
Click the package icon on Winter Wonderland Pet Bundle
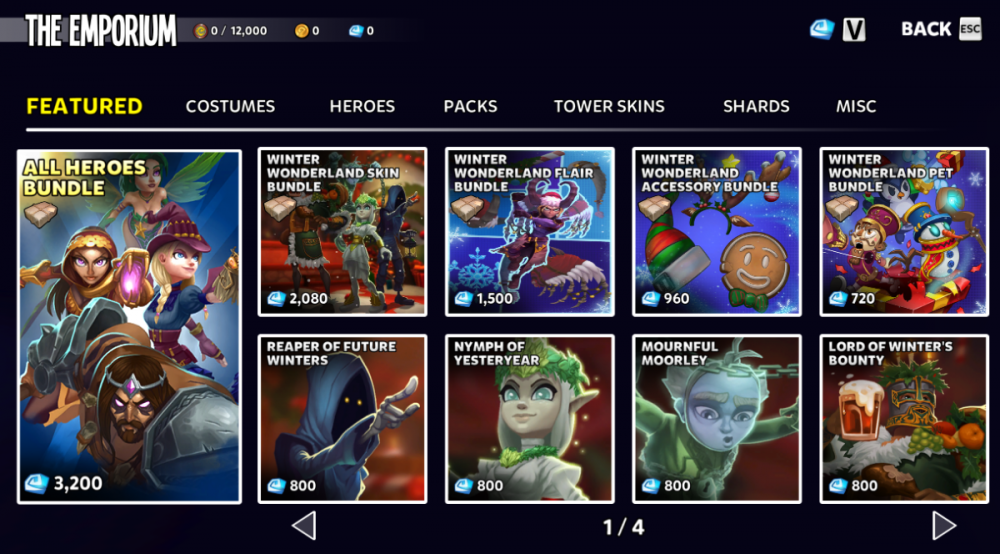tap(841, 207)
